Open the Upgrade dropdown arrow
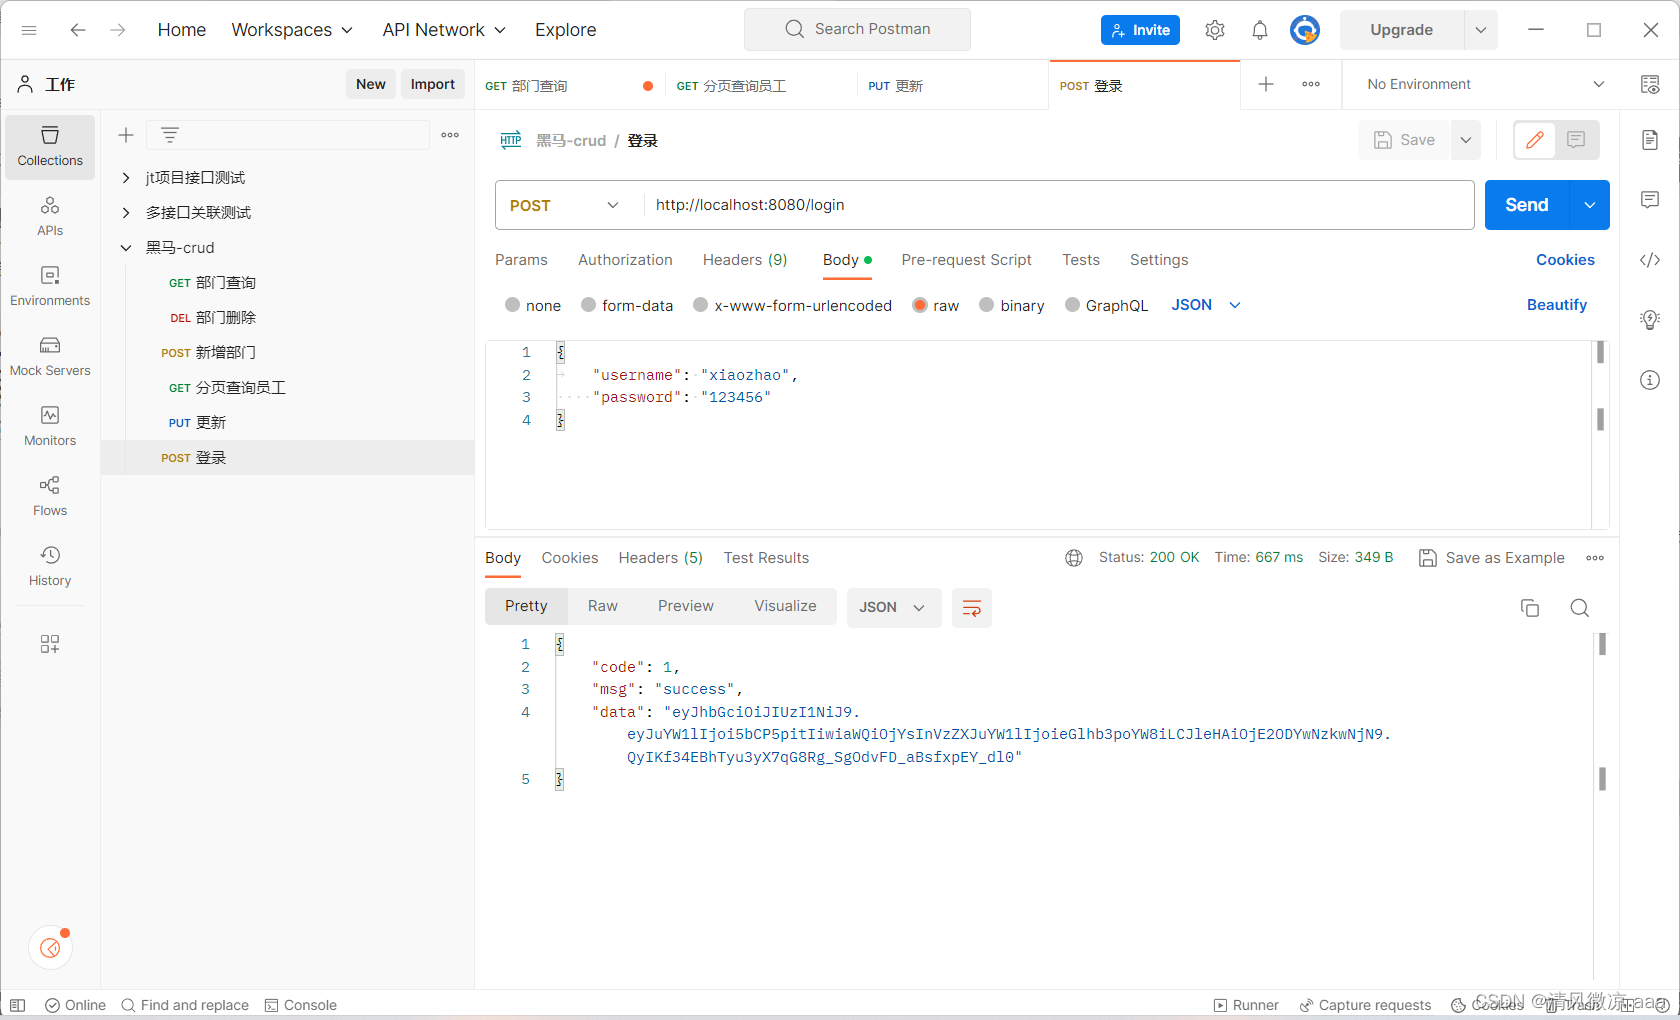Image resolution: width=1680 pixels, height=1020 pixels. [x=1481, y=30]
